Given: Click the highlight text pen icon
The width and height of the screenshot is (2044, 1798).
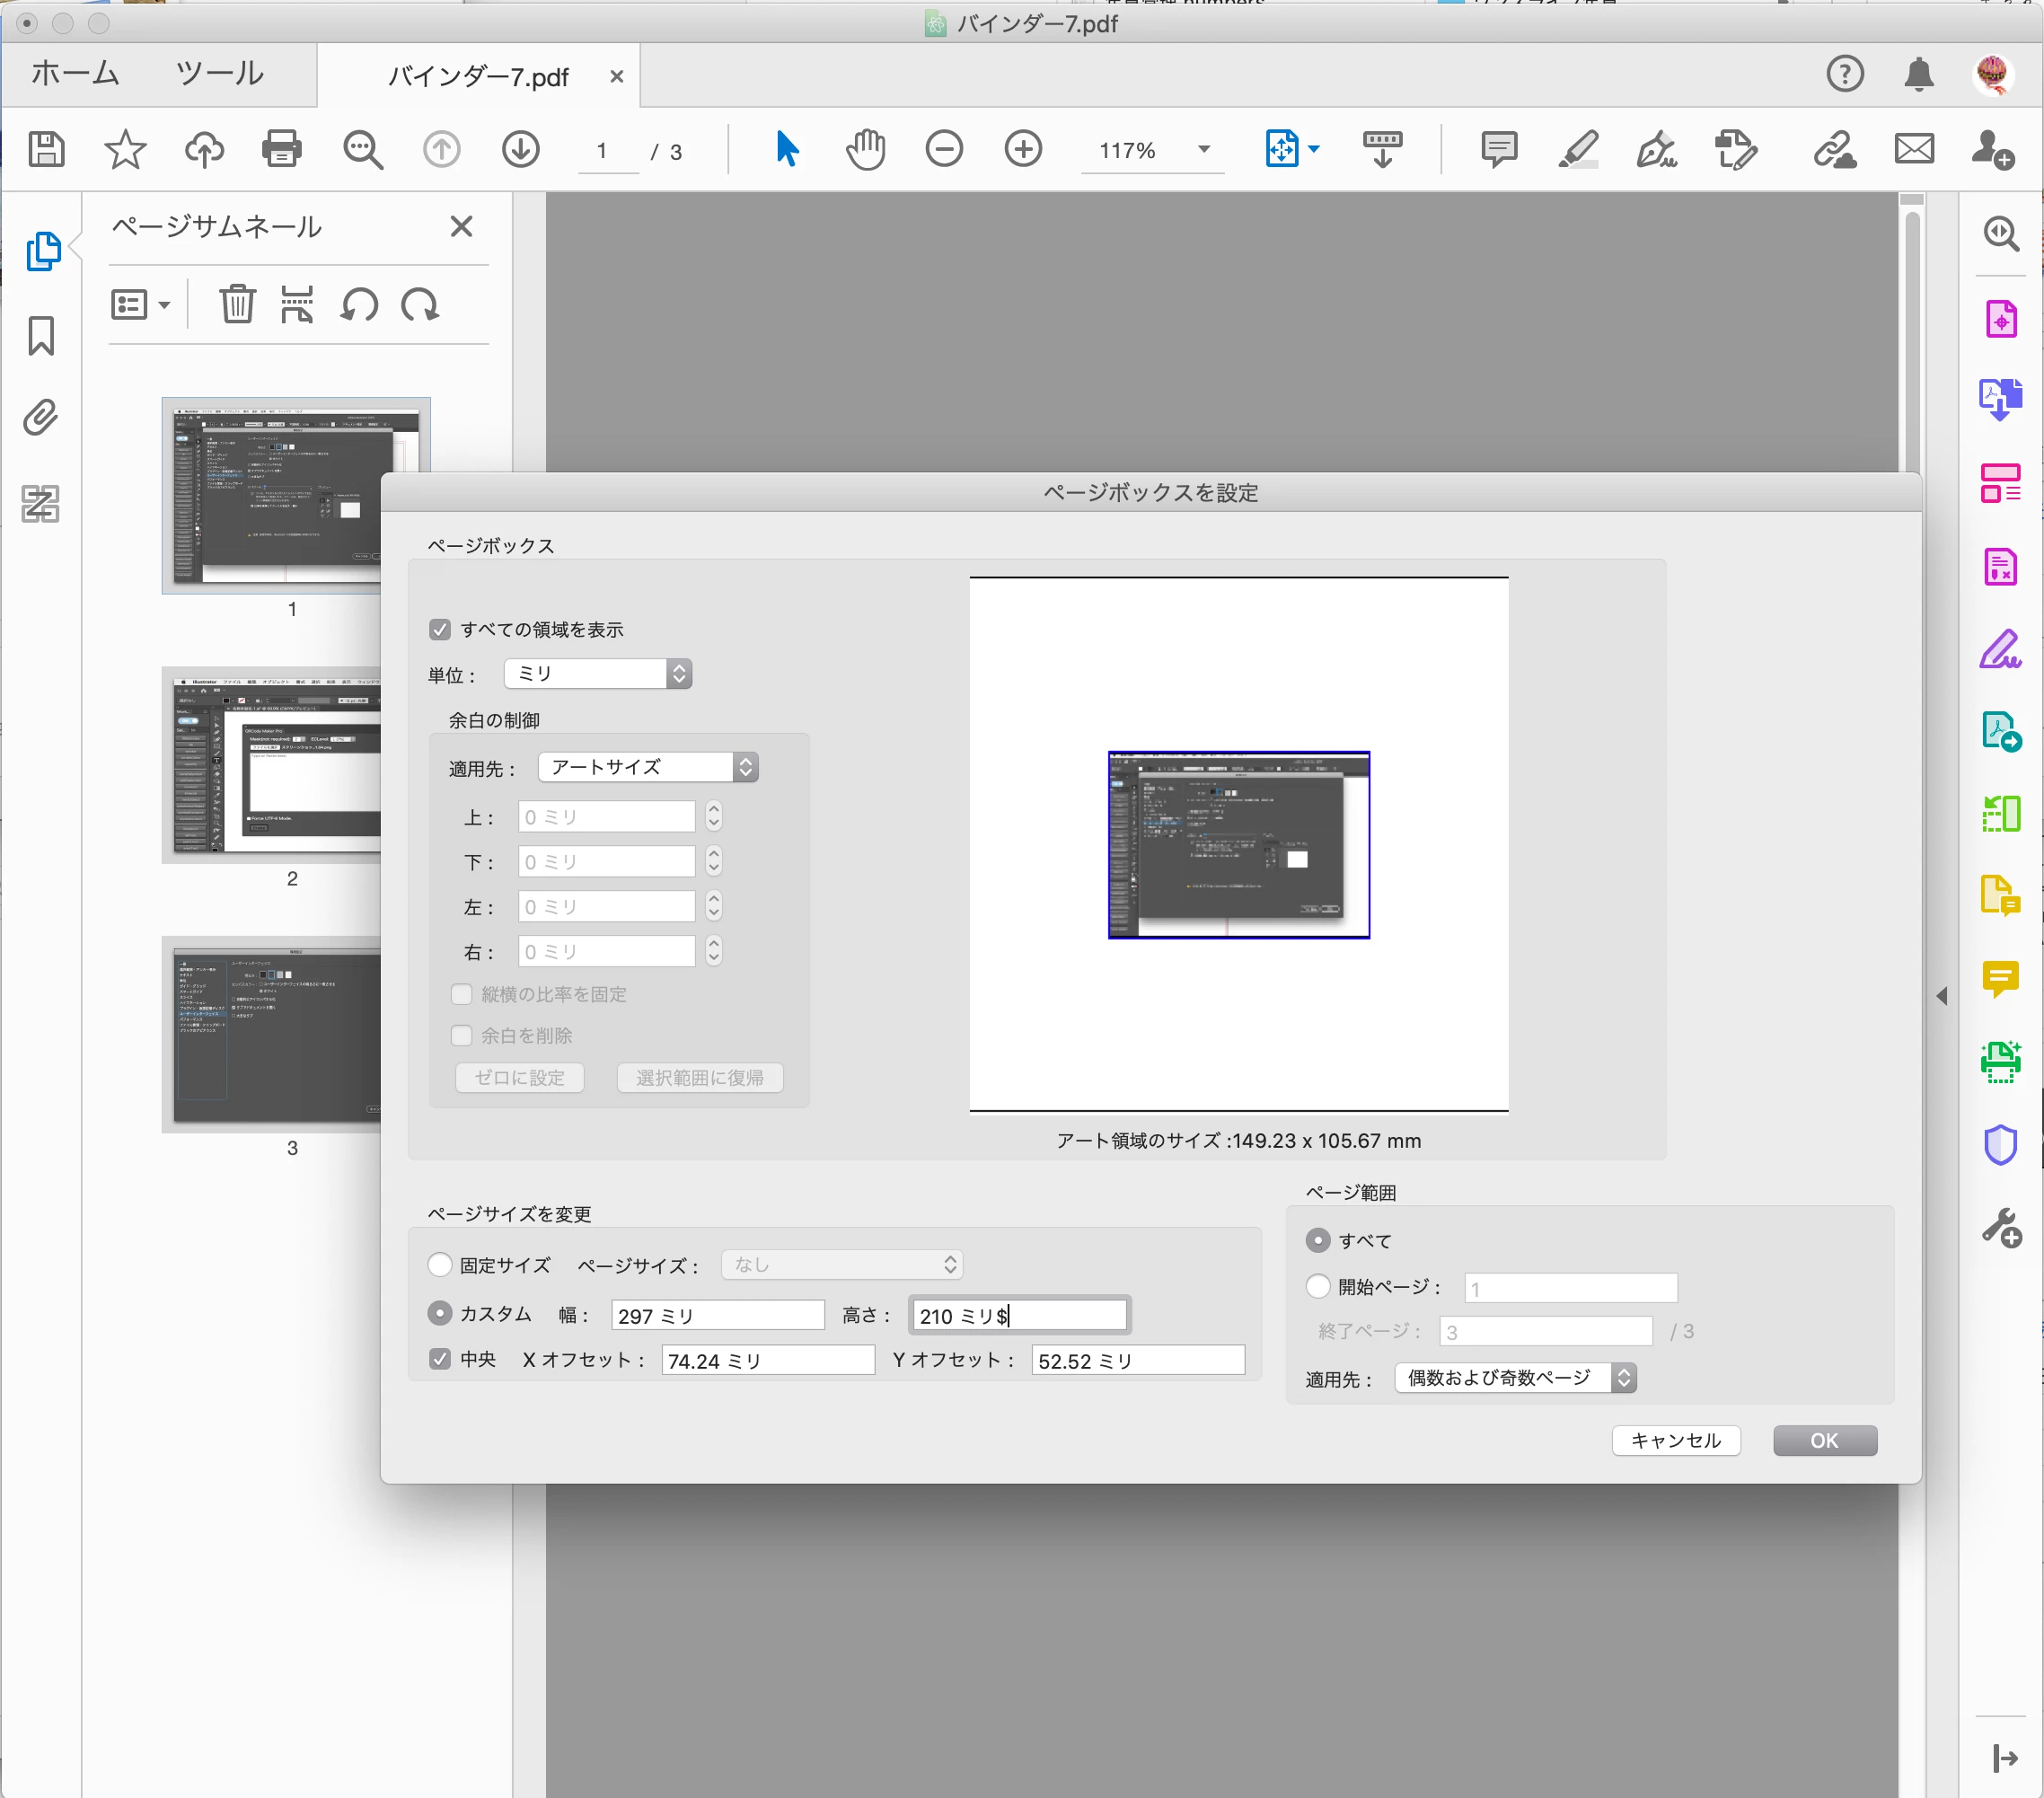Looking at the screenshot, I should [x=1578, y=150].
